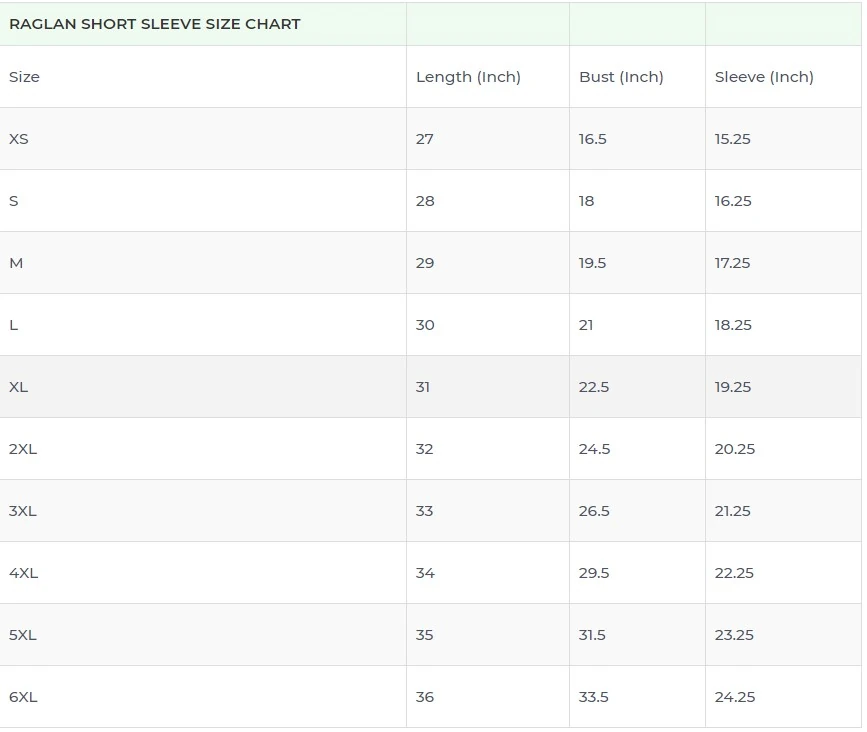
Task: Select the 4XL size row label
Action: 23,573
